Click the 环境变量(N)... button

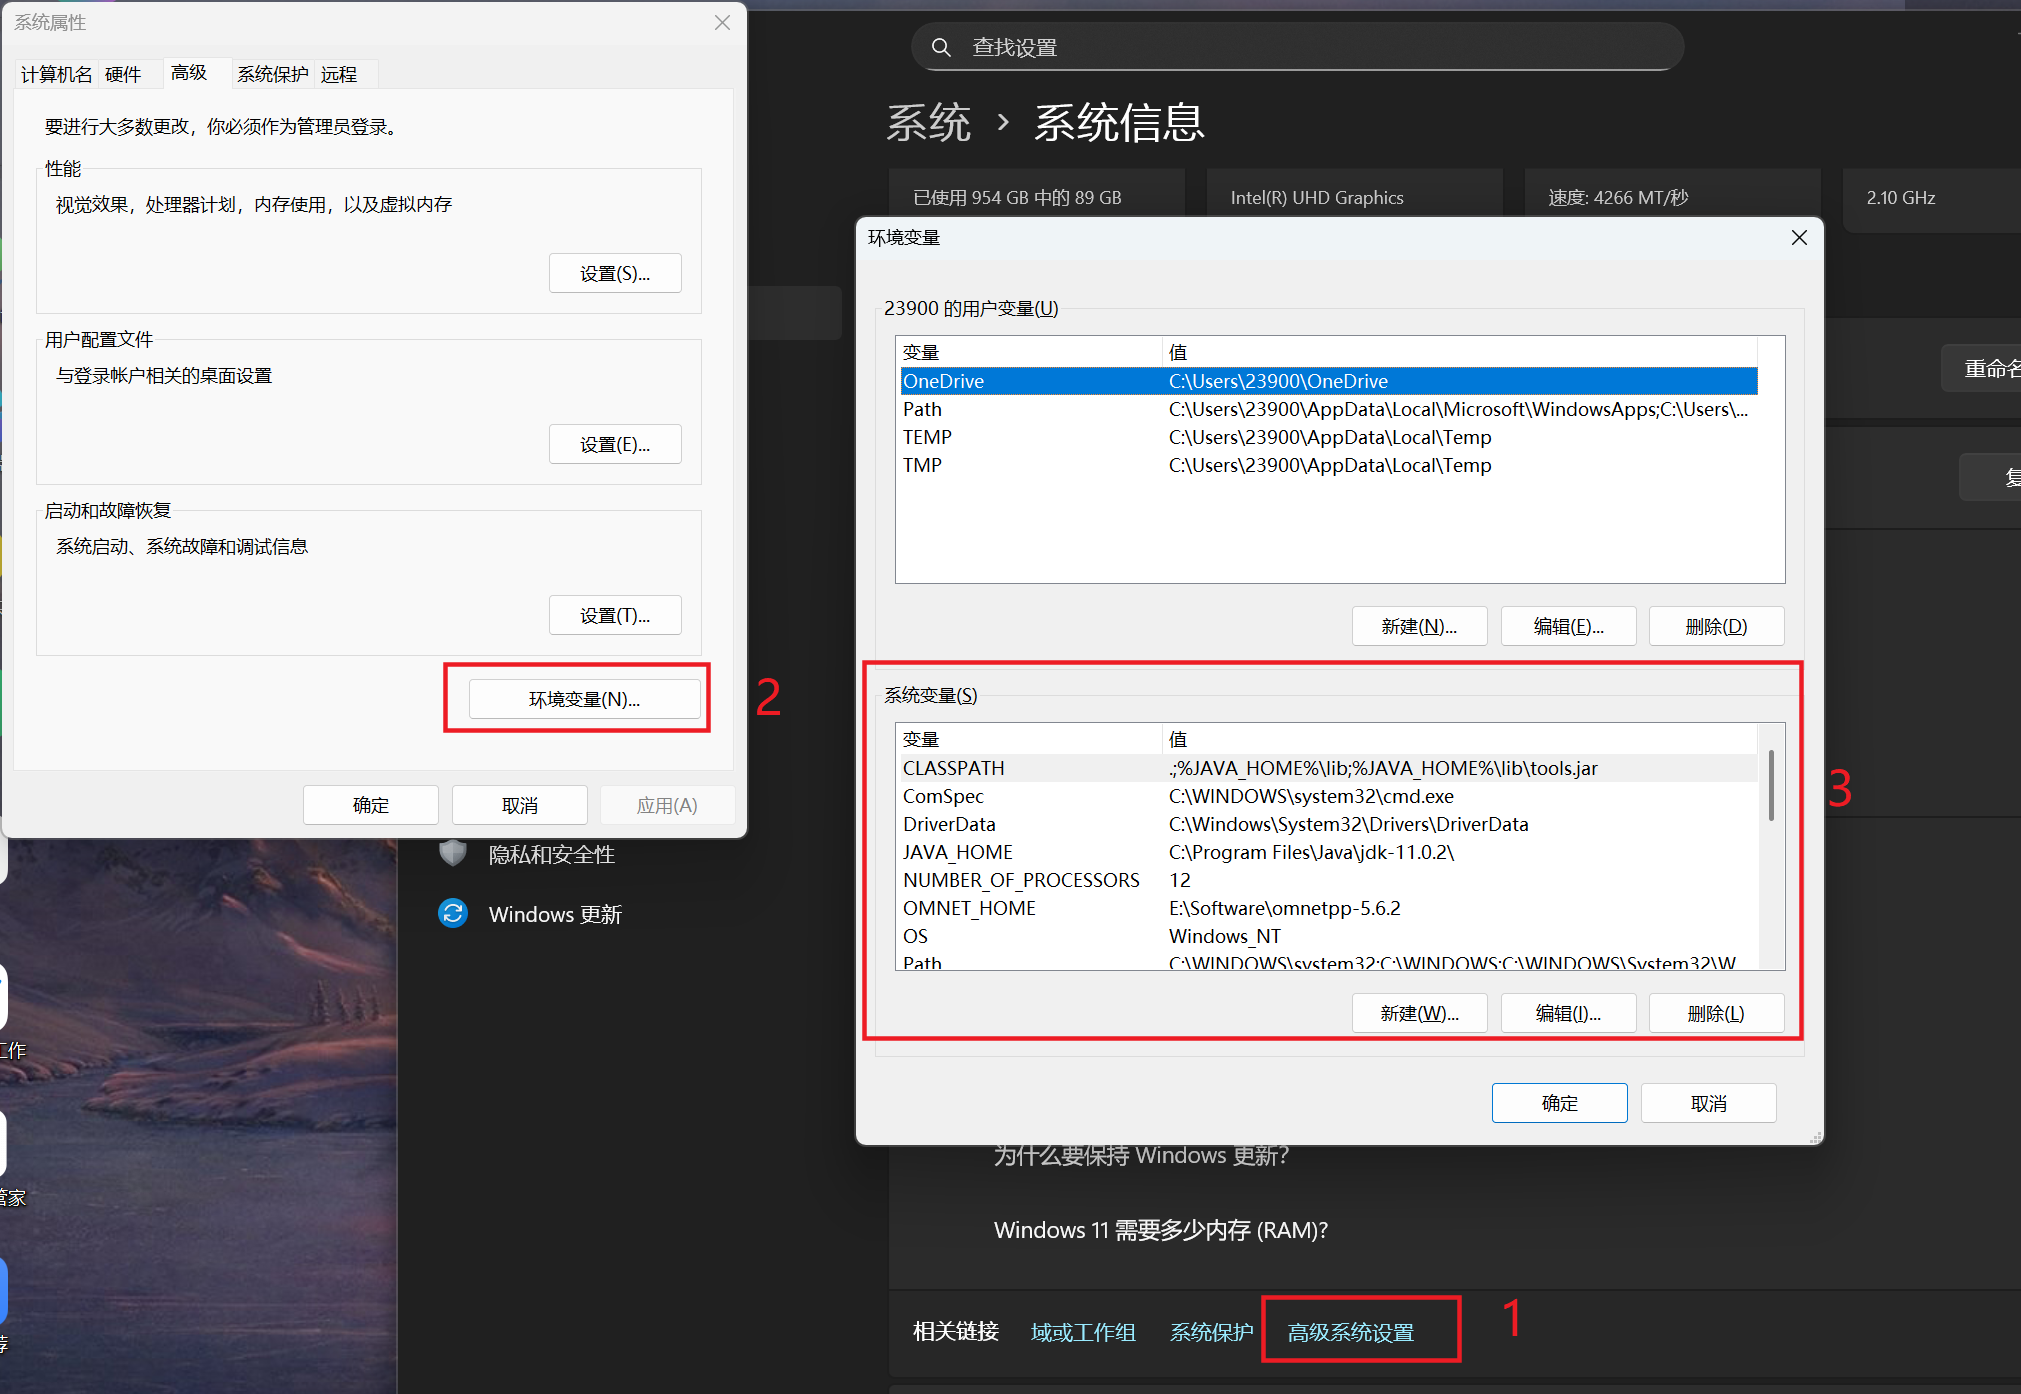coord(584,699)
